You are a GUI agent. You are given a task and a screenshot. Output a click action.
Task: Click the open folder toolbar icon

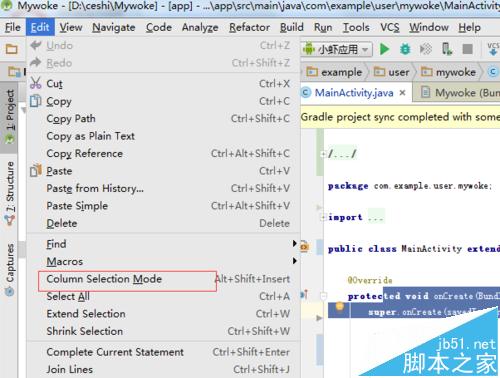point(12,49)
